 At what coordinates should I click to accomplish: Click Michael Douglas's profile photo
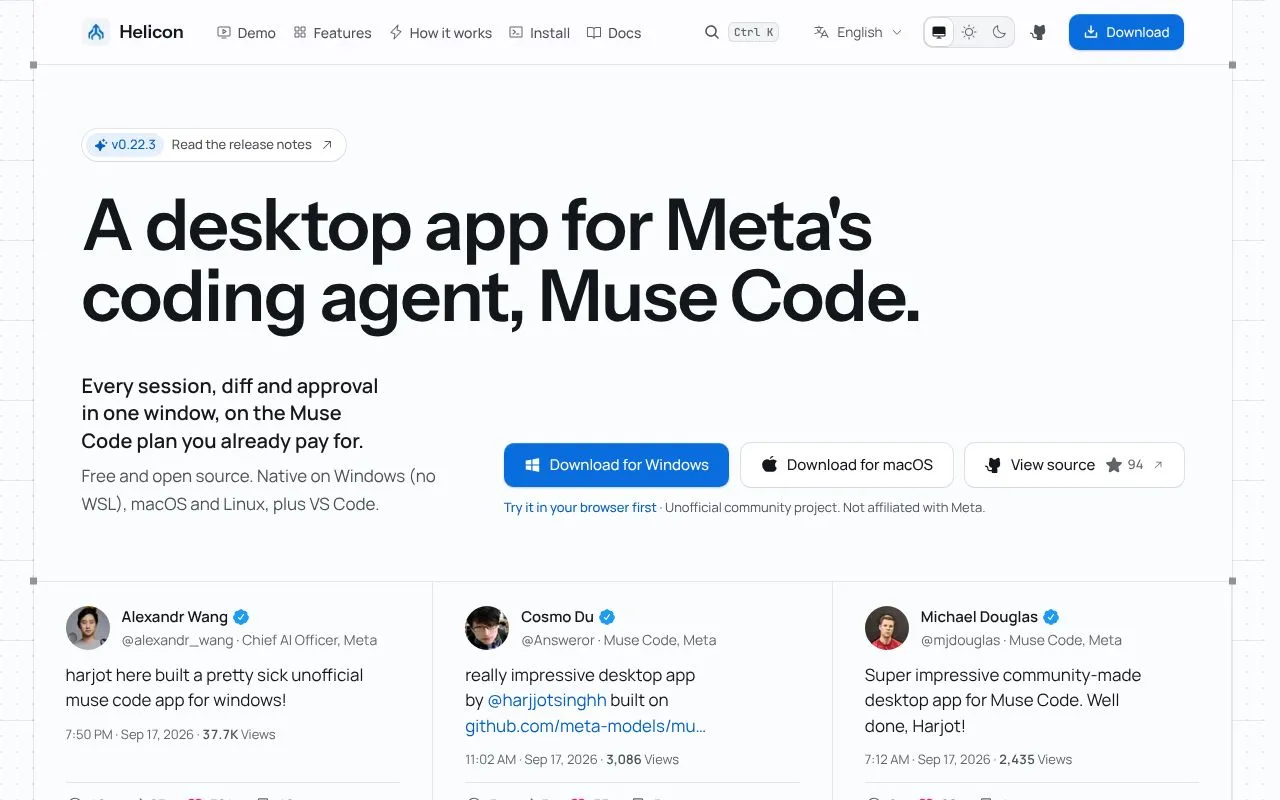[887, 628]
